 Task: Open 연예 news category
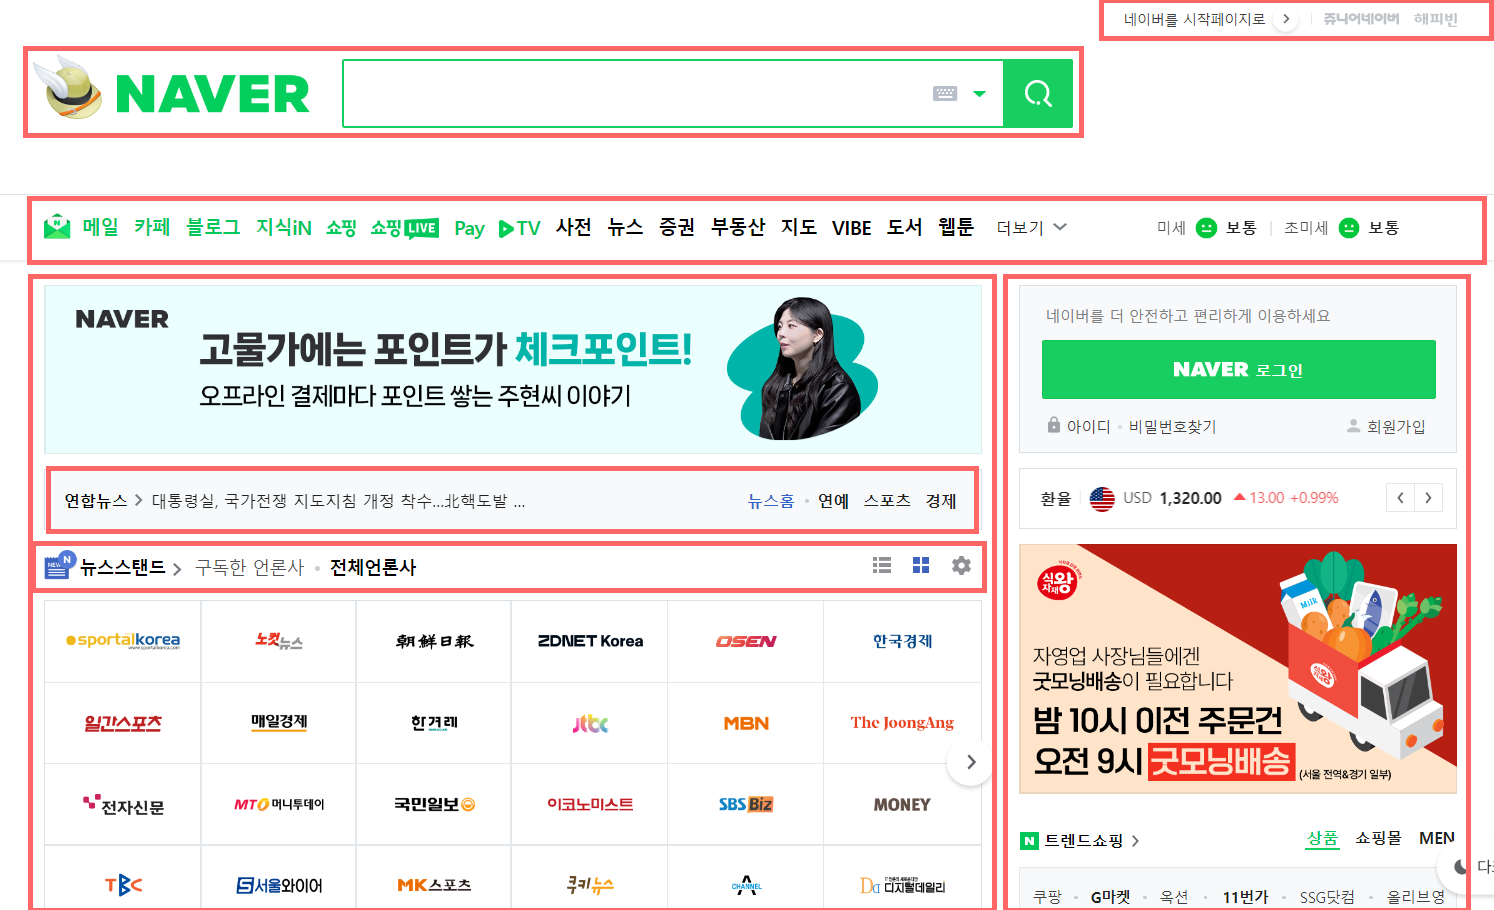click(833, 501)
